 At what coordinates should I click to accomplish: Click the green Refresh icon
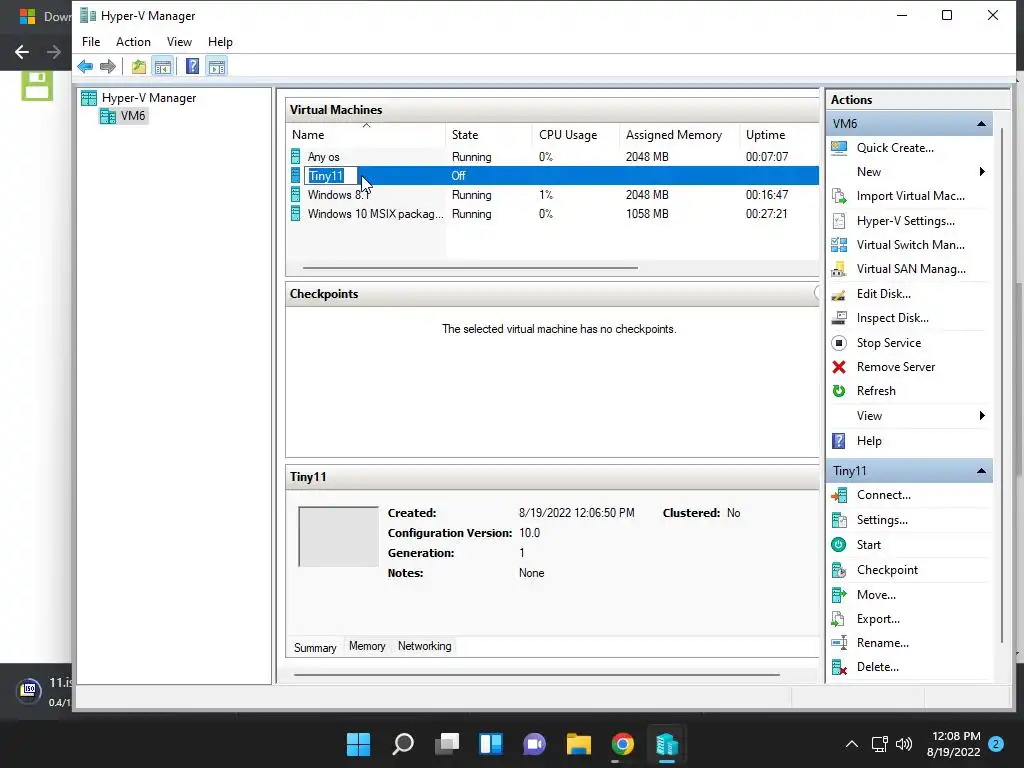pyautogui.click(x=839, y=391)
